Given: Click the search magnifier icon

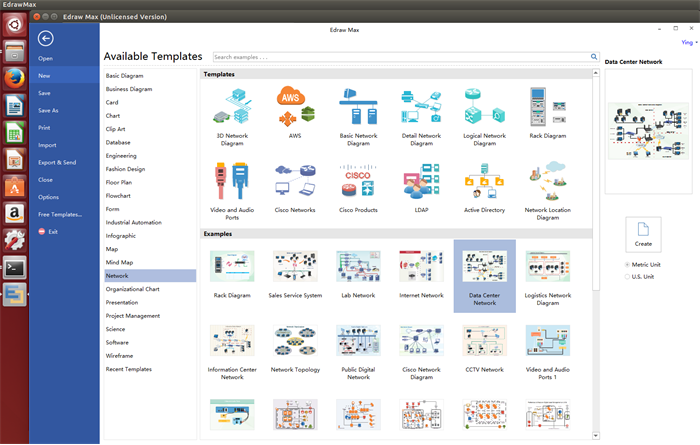Looking at the screenshot, I should click(x=594, y=57).
